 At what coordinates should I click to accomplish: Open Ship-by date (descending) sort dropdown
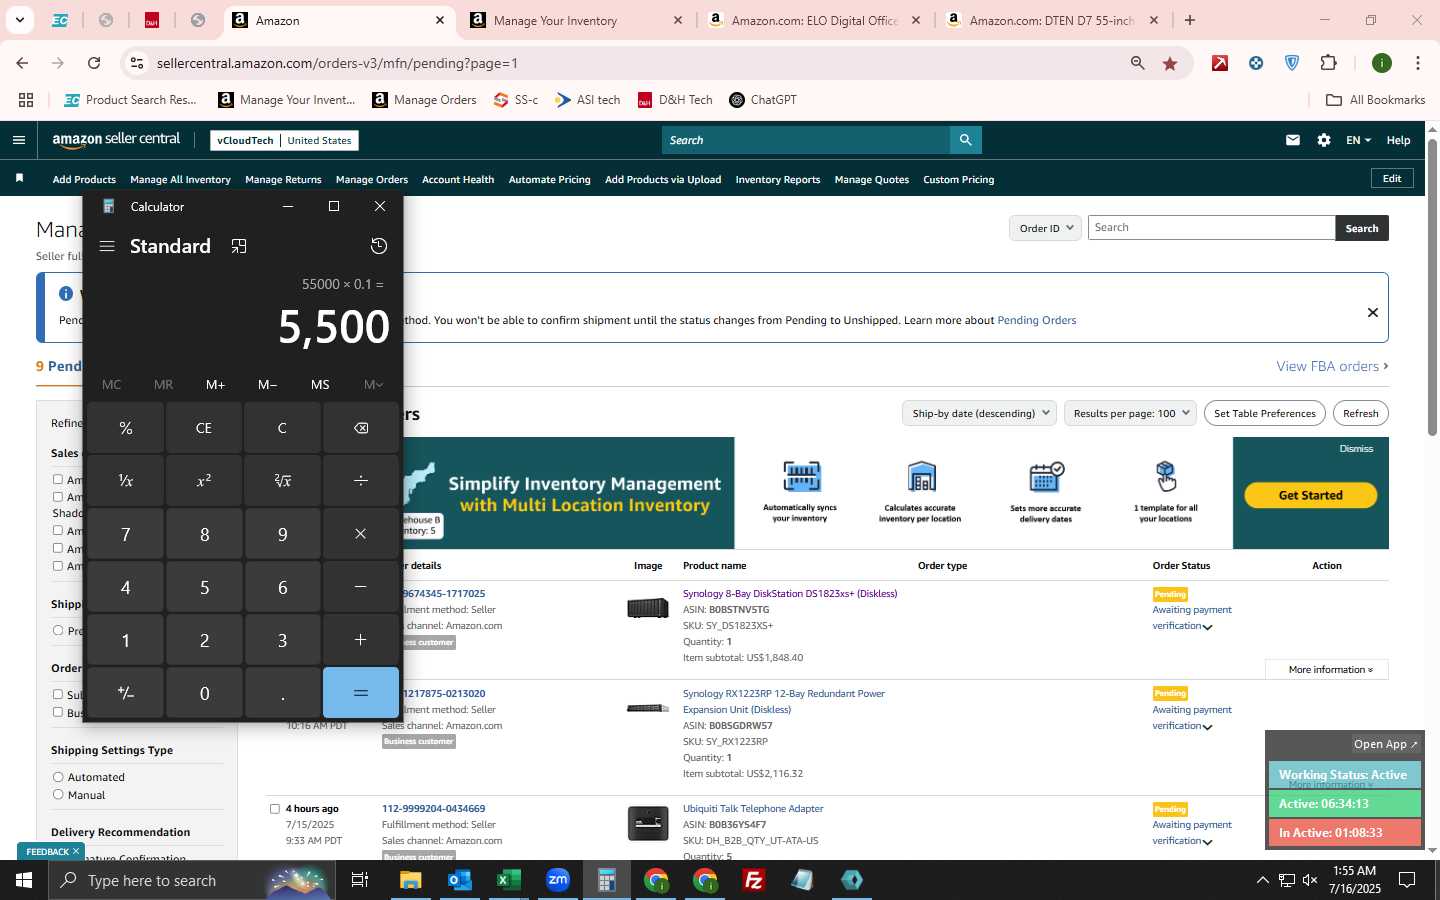pyautogui.click(x=979, y=413)
